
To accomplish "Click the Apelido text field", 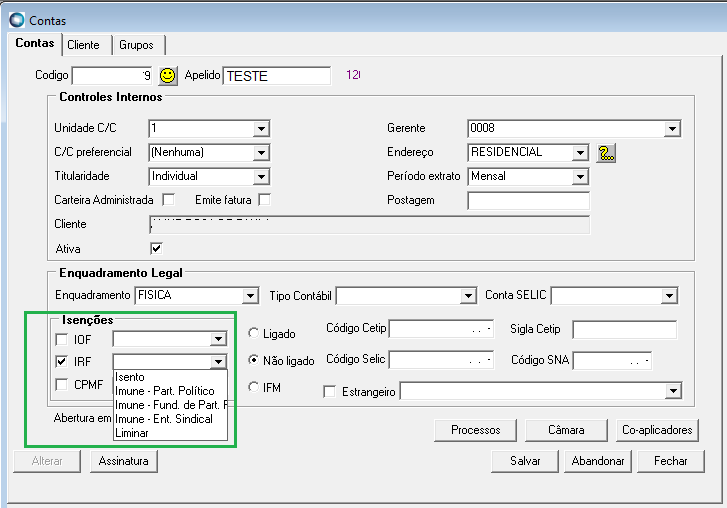I will point(277,76).
